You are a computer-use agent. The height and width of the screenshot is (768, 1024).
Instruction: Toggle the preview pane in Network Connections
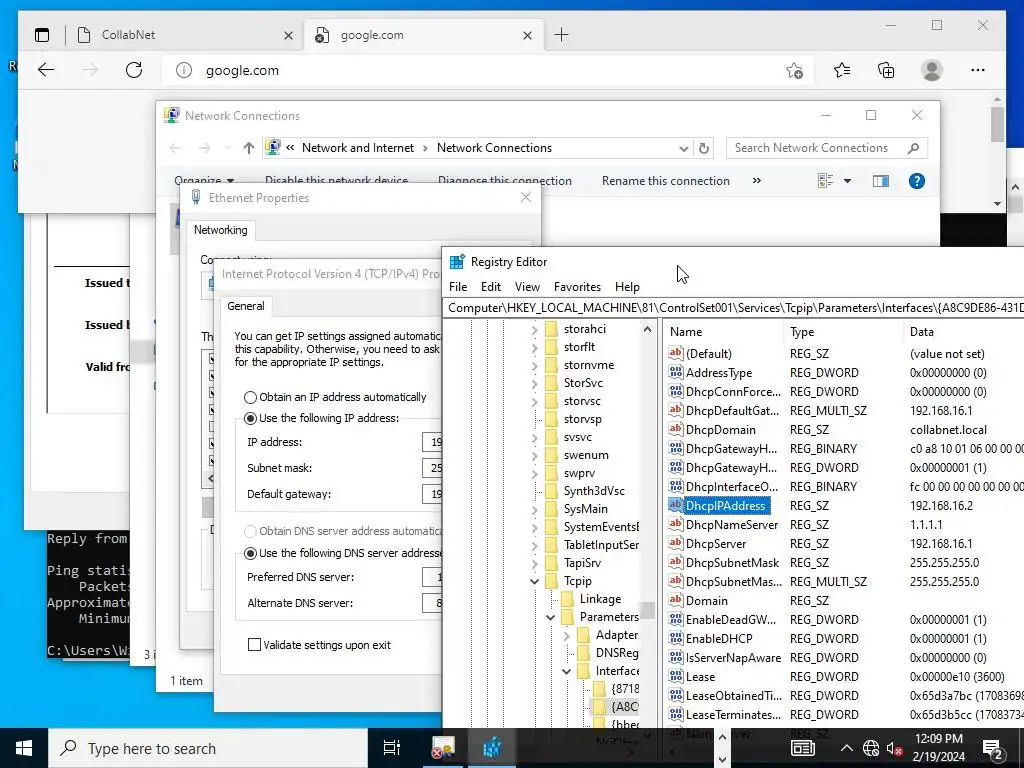pos(880,181)
